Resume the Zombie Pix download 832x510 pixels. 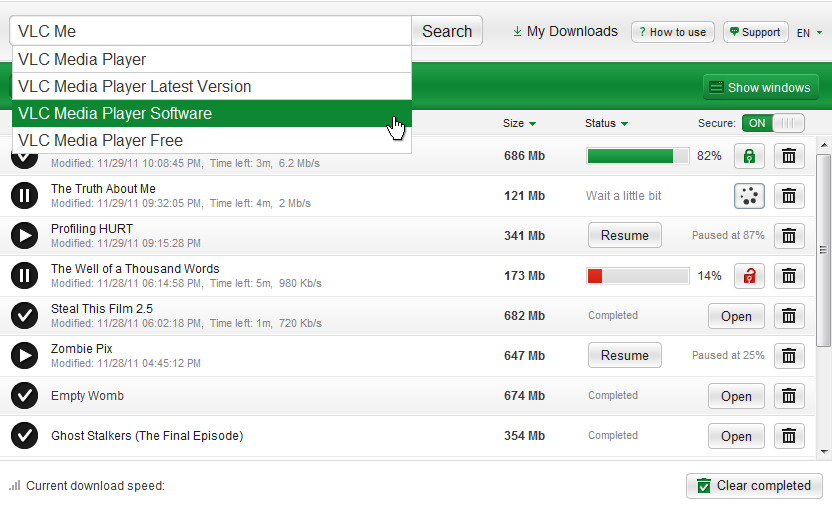click(625, 355)
